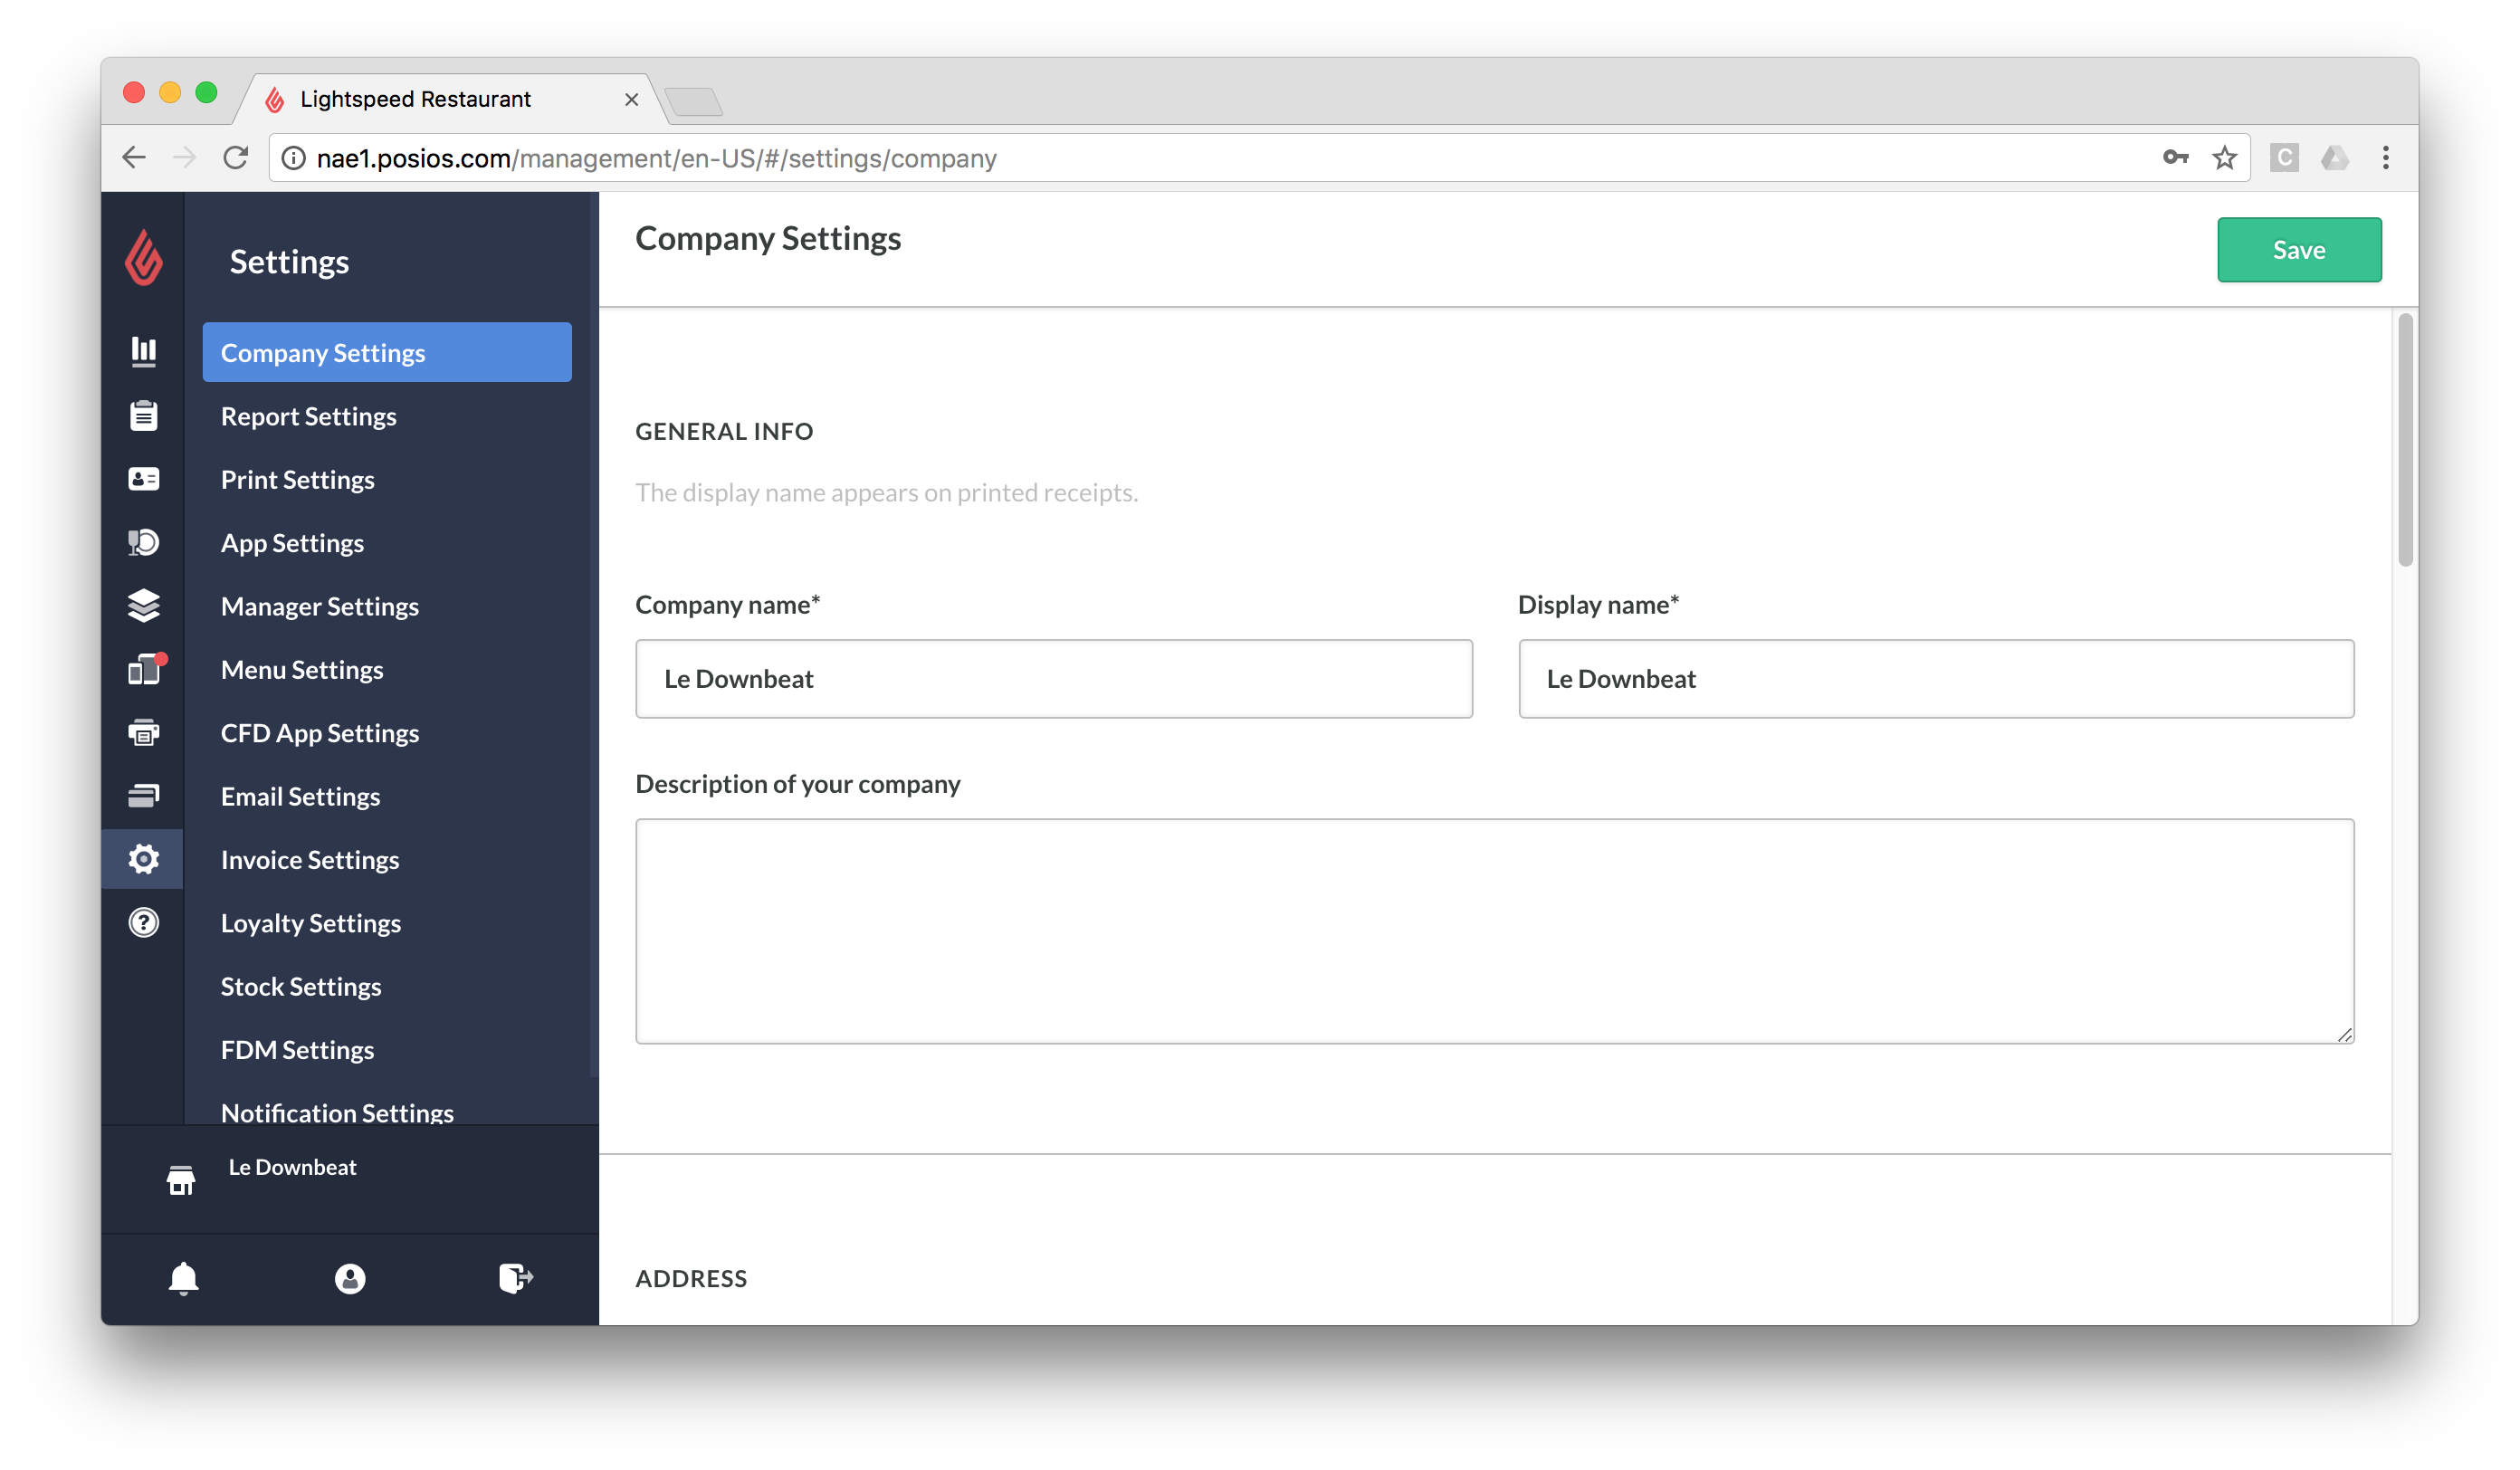This screenshot has width=2520, height=1470.
Task: Click the Company name input field
Action: coord(1054,677)
